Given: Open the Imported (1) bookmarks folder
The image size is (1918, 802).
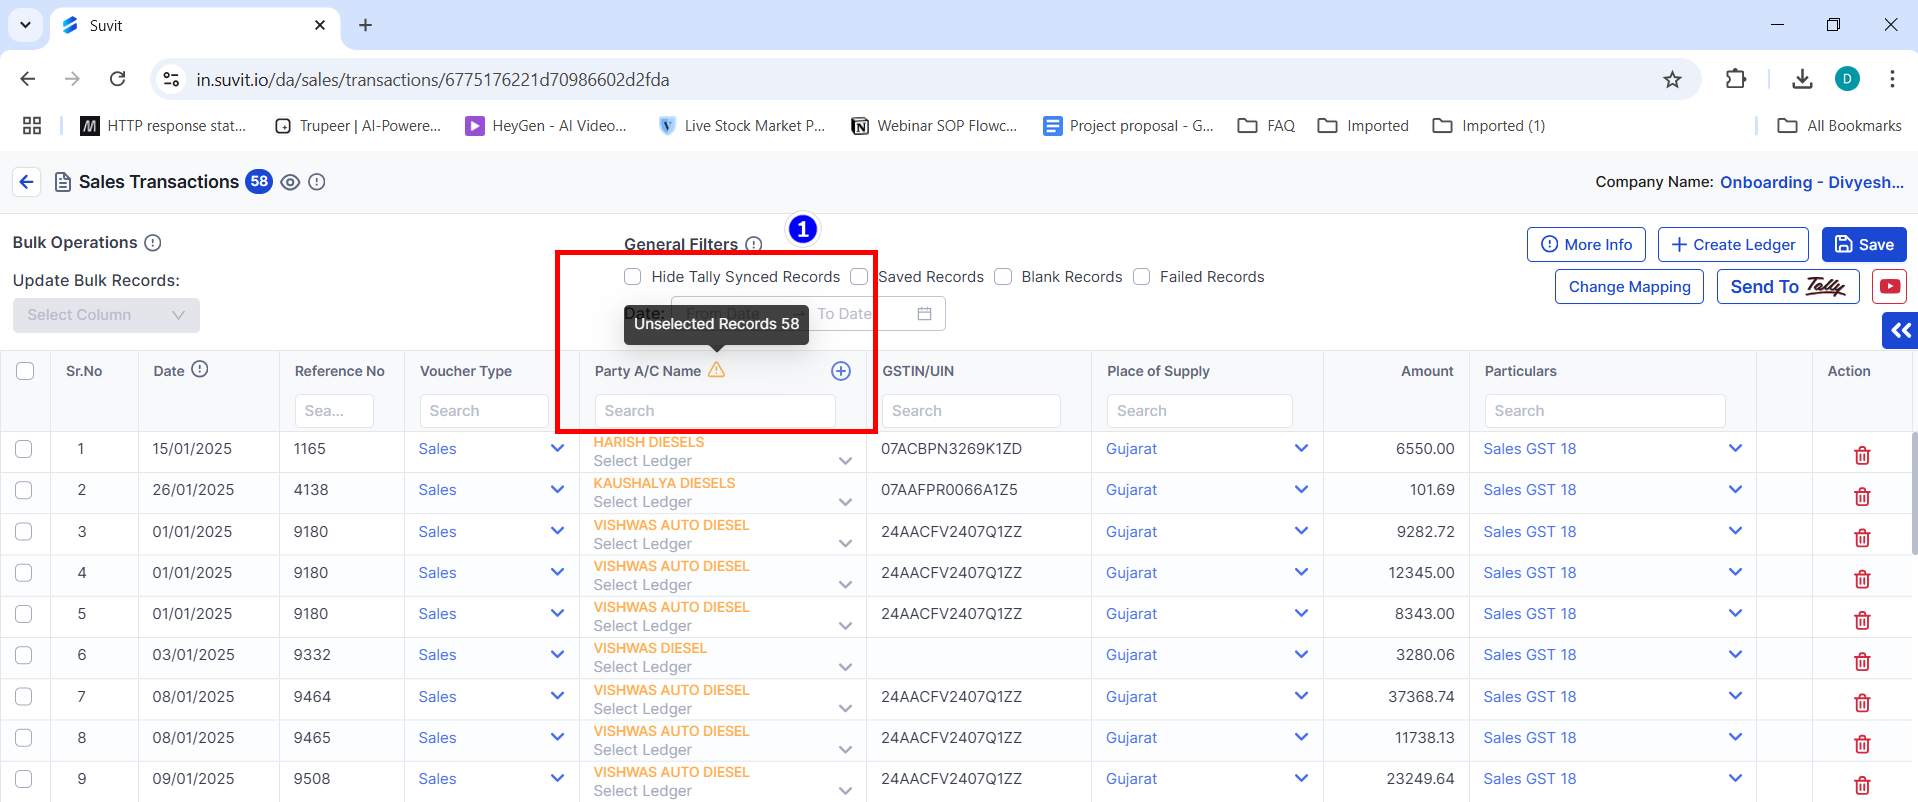Looking at the screenshot, I should (x=1489, y=126).
